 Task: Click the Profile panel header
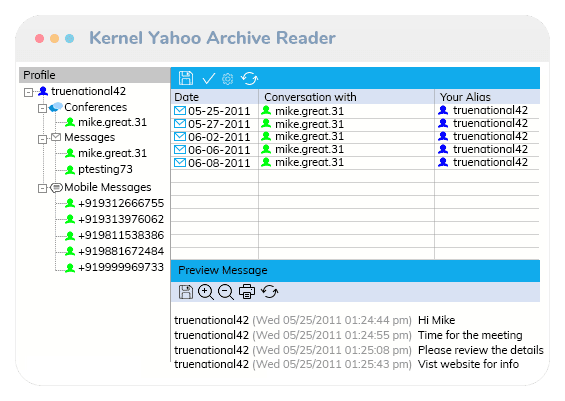[94, 75]
